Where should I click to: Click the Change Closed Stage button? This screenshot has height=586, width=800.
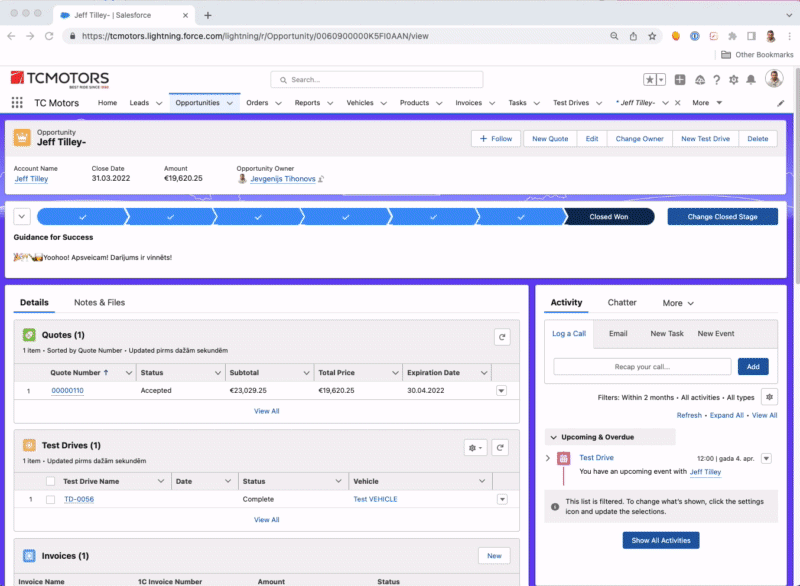tap(721, 216)
